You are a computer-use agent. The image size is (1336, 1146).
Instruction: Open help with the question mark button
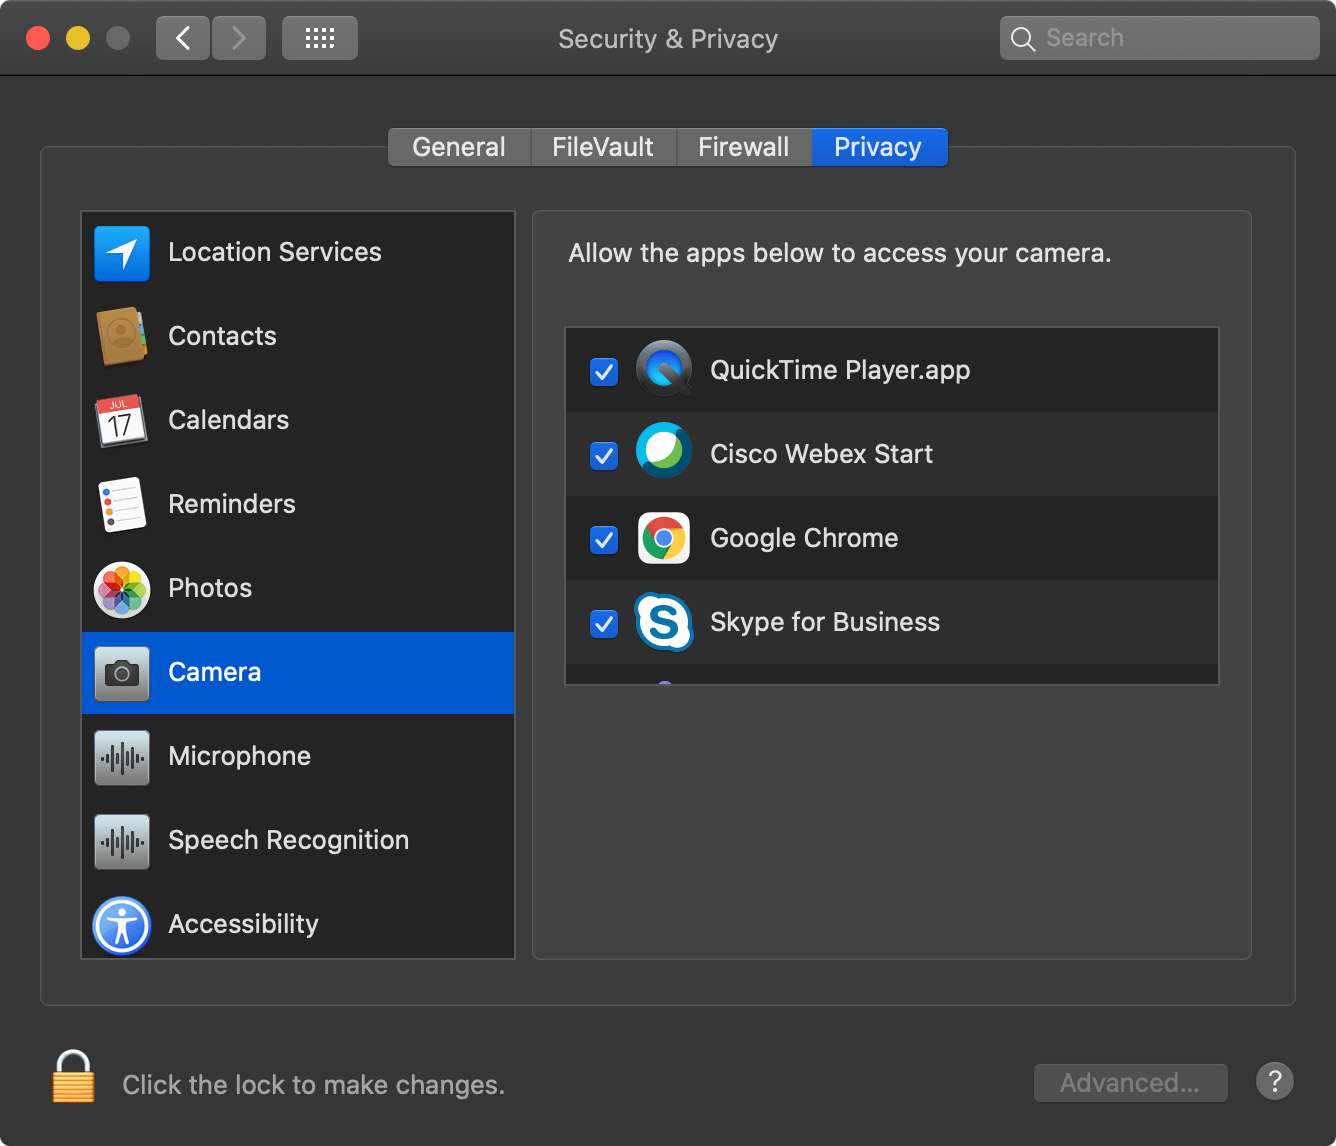[x=1275, y=1081]
